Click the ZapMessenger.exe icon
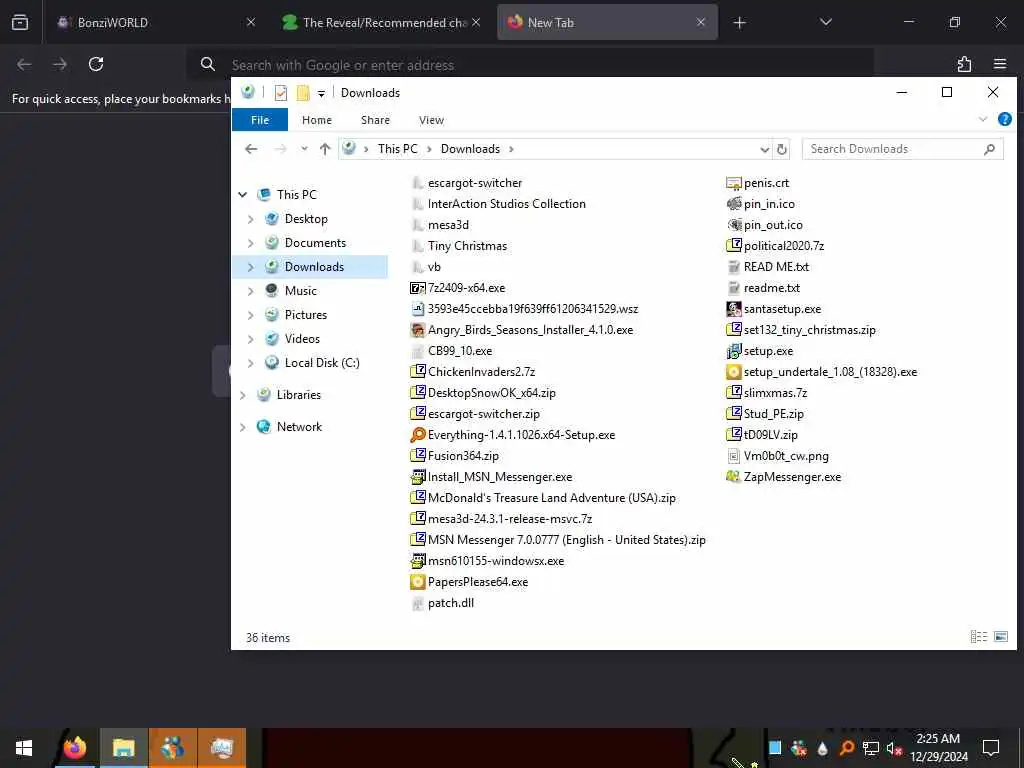The height and width of the screenshot is (768, 1024). (x=734, y=477)
